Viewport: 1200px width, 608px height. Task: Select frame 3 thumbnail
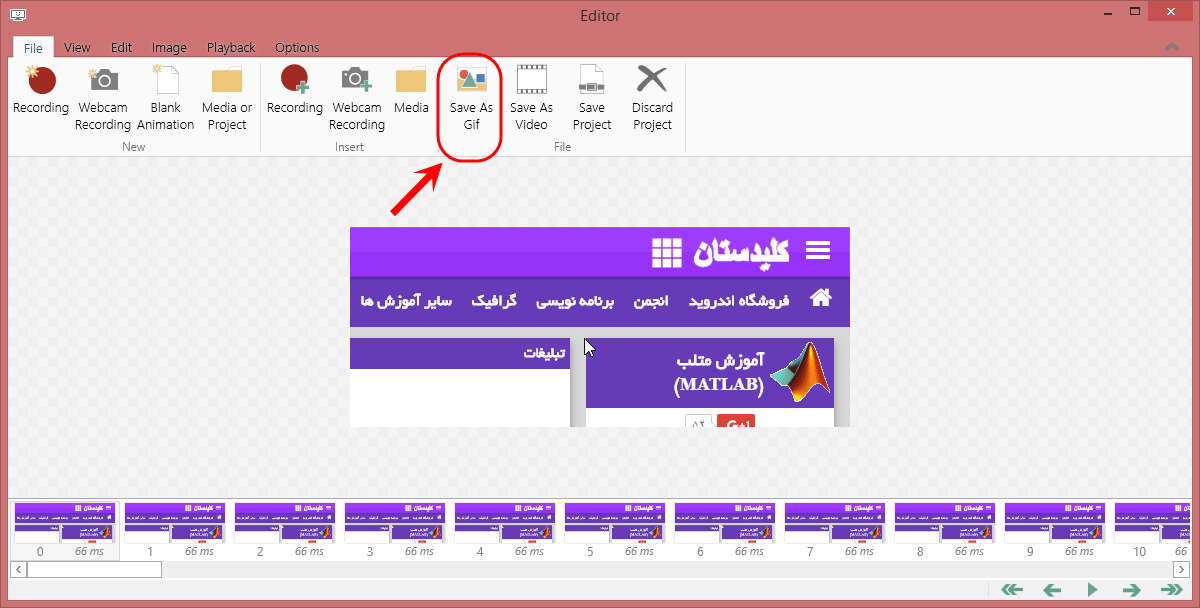pos(396,530)
